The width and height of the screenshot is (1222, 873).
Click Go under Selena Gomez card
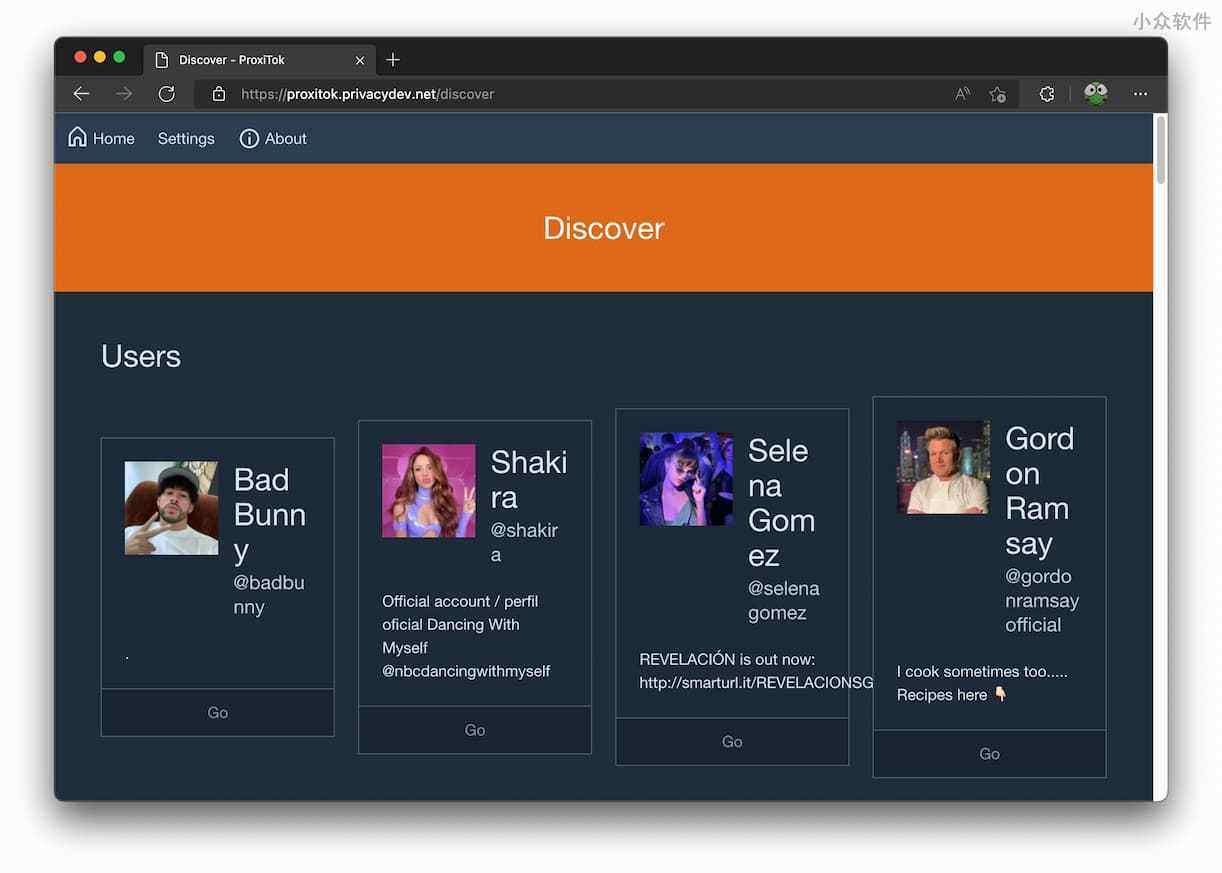732,742
